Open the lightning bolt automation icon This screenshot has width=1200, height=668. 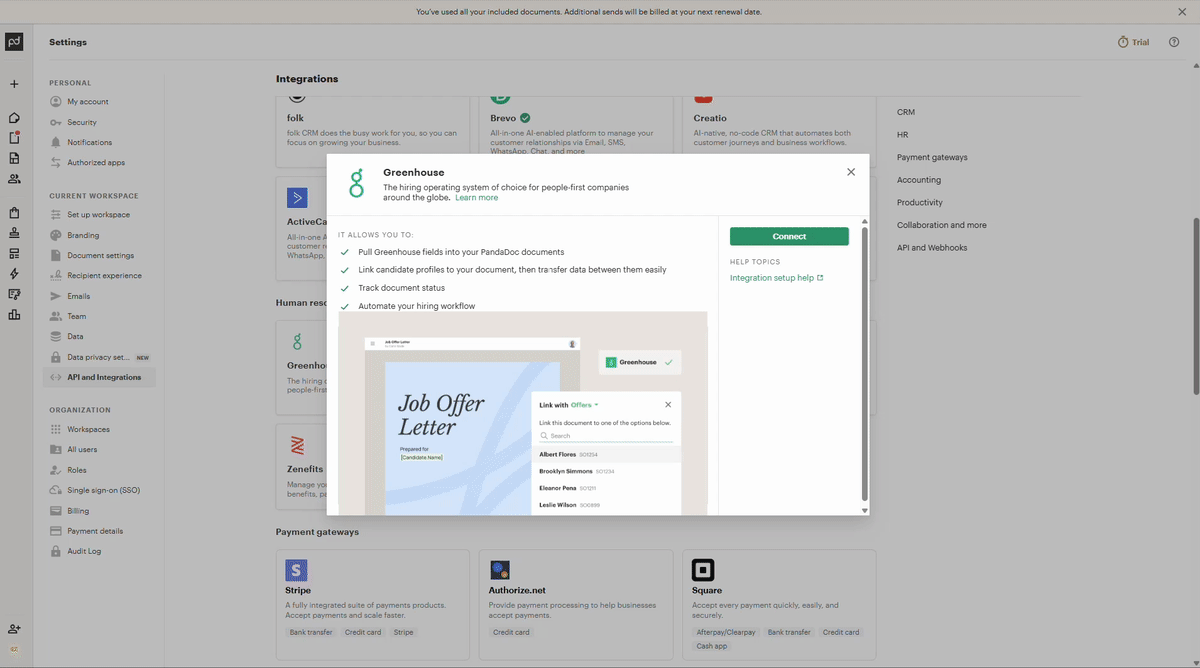tap(14, 274)
